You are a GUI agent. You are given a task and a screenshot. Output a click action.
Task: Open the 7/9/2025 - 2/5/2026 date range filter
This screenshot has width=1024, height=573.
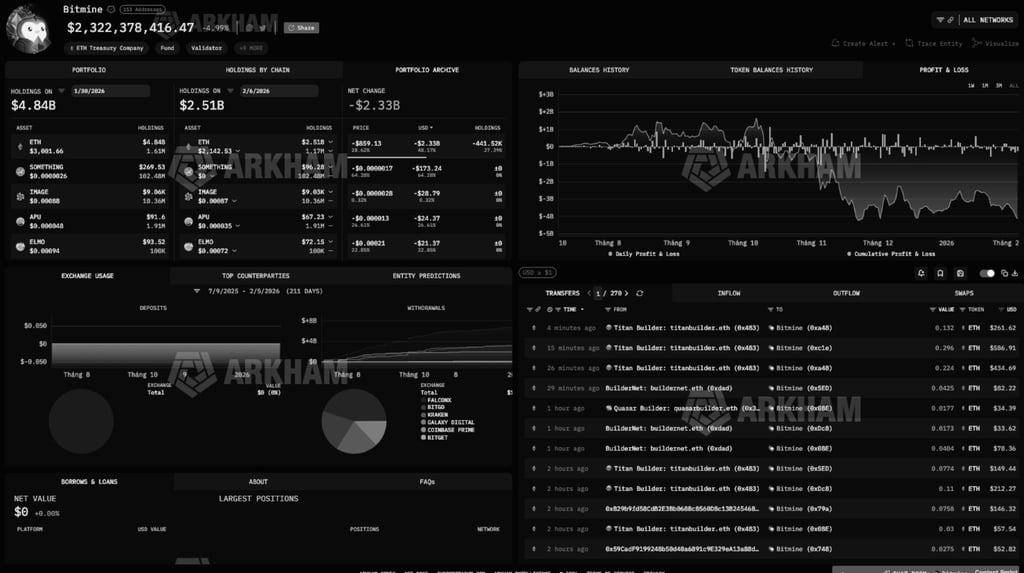[258, 291]
